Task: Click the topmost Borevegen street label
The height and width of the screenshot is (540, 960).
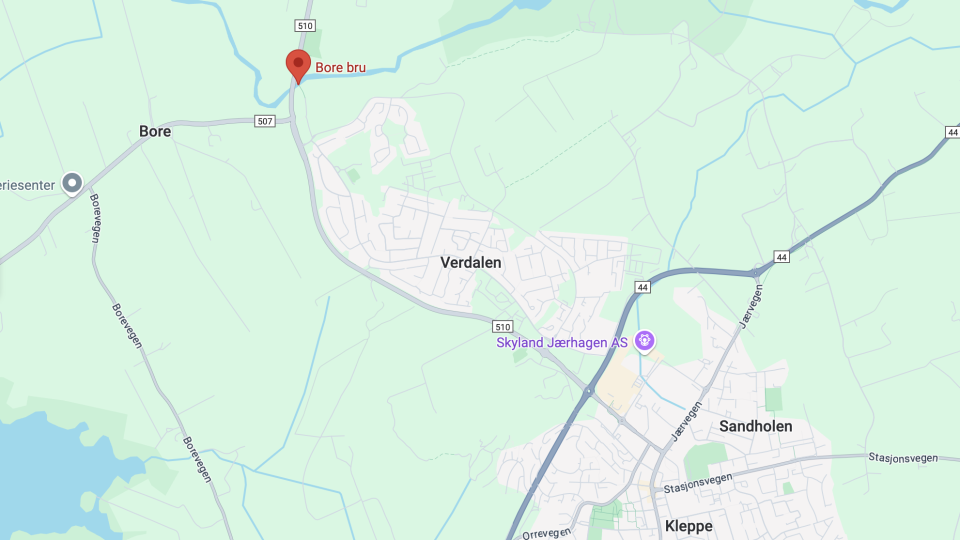Action: 95,218
